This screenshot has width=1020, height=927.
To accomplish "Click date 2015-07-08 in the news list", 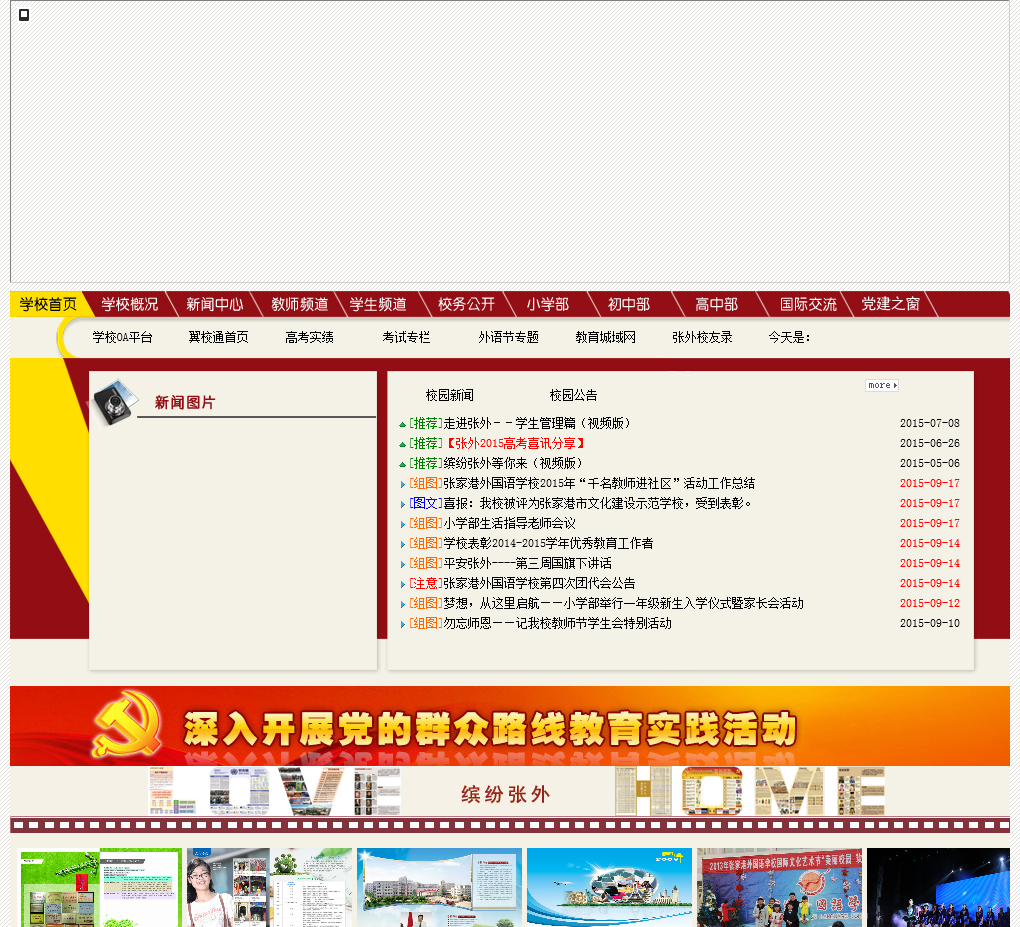I will pyautogui.click(x=930, y=423).
